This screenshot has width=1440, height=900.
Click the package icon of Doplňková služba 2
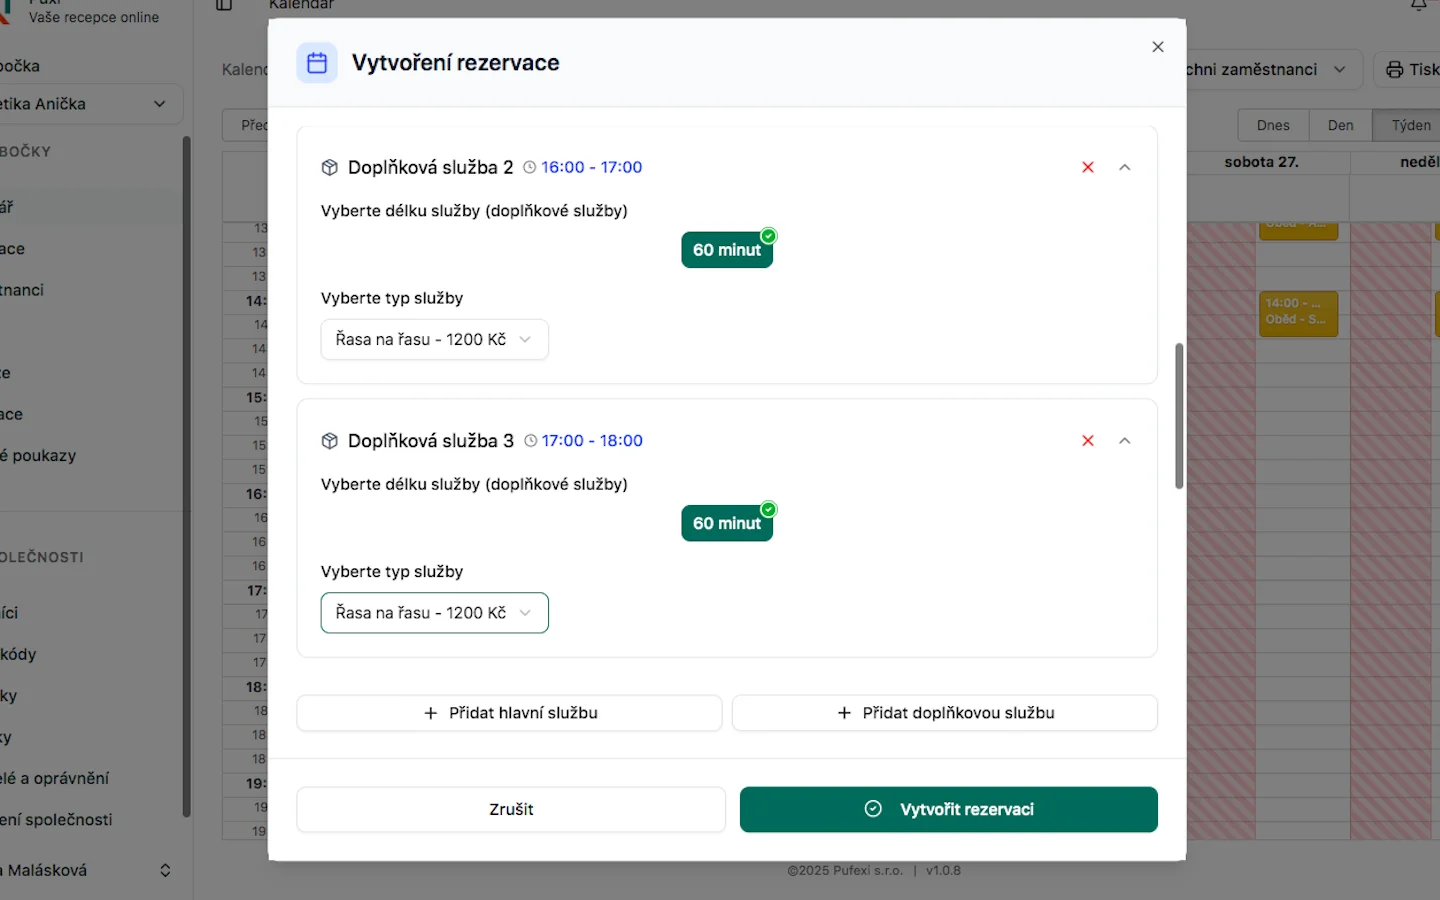(330, 168)
